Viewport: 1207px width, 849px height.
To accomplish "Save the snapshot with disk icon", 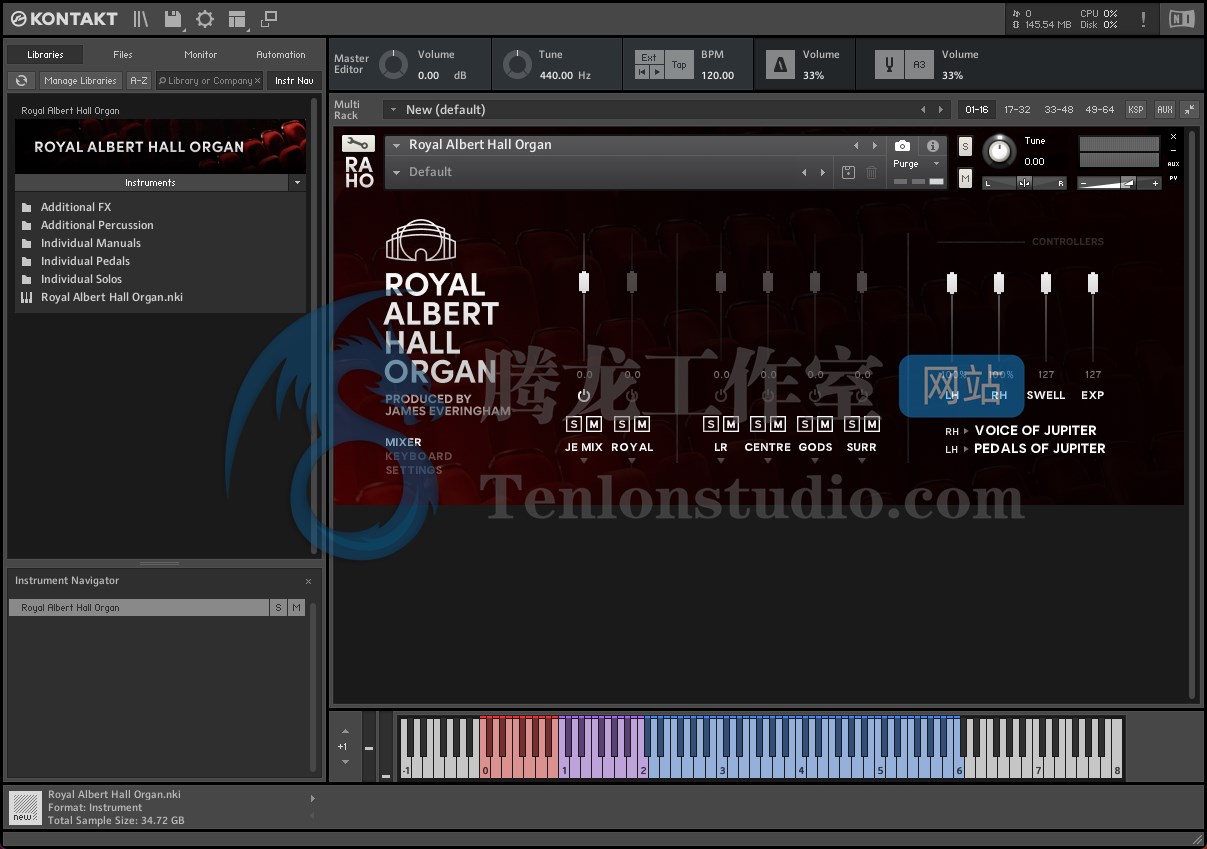I will (848, 172).
